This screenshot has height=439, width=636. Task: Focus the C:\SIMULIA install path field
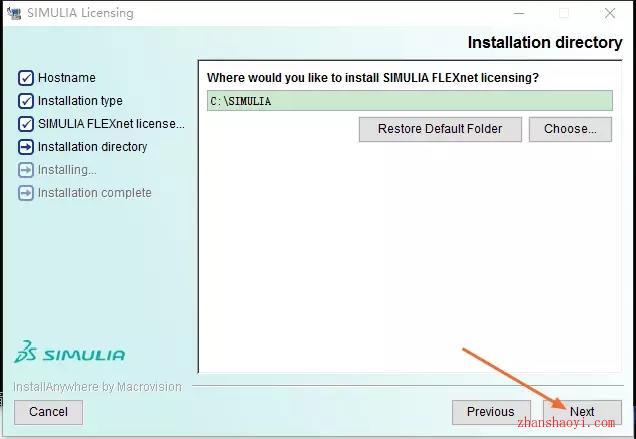coord(410,101)
